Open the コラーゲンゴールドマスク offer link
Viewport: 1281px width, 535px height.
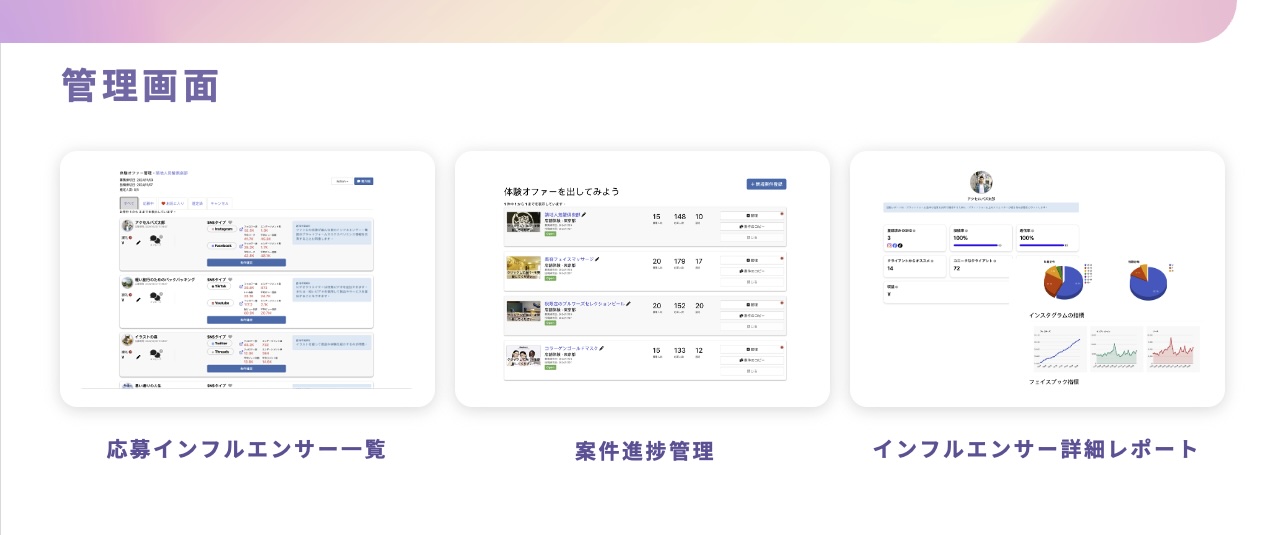pyautogui.click(x=571, y=348)
